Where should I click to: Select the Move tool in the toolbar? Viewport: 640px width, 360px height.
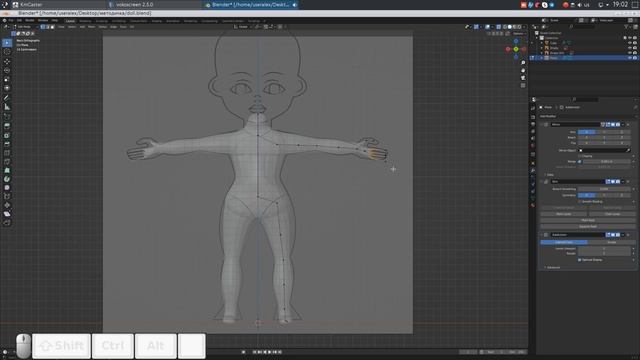click(7, 61)
